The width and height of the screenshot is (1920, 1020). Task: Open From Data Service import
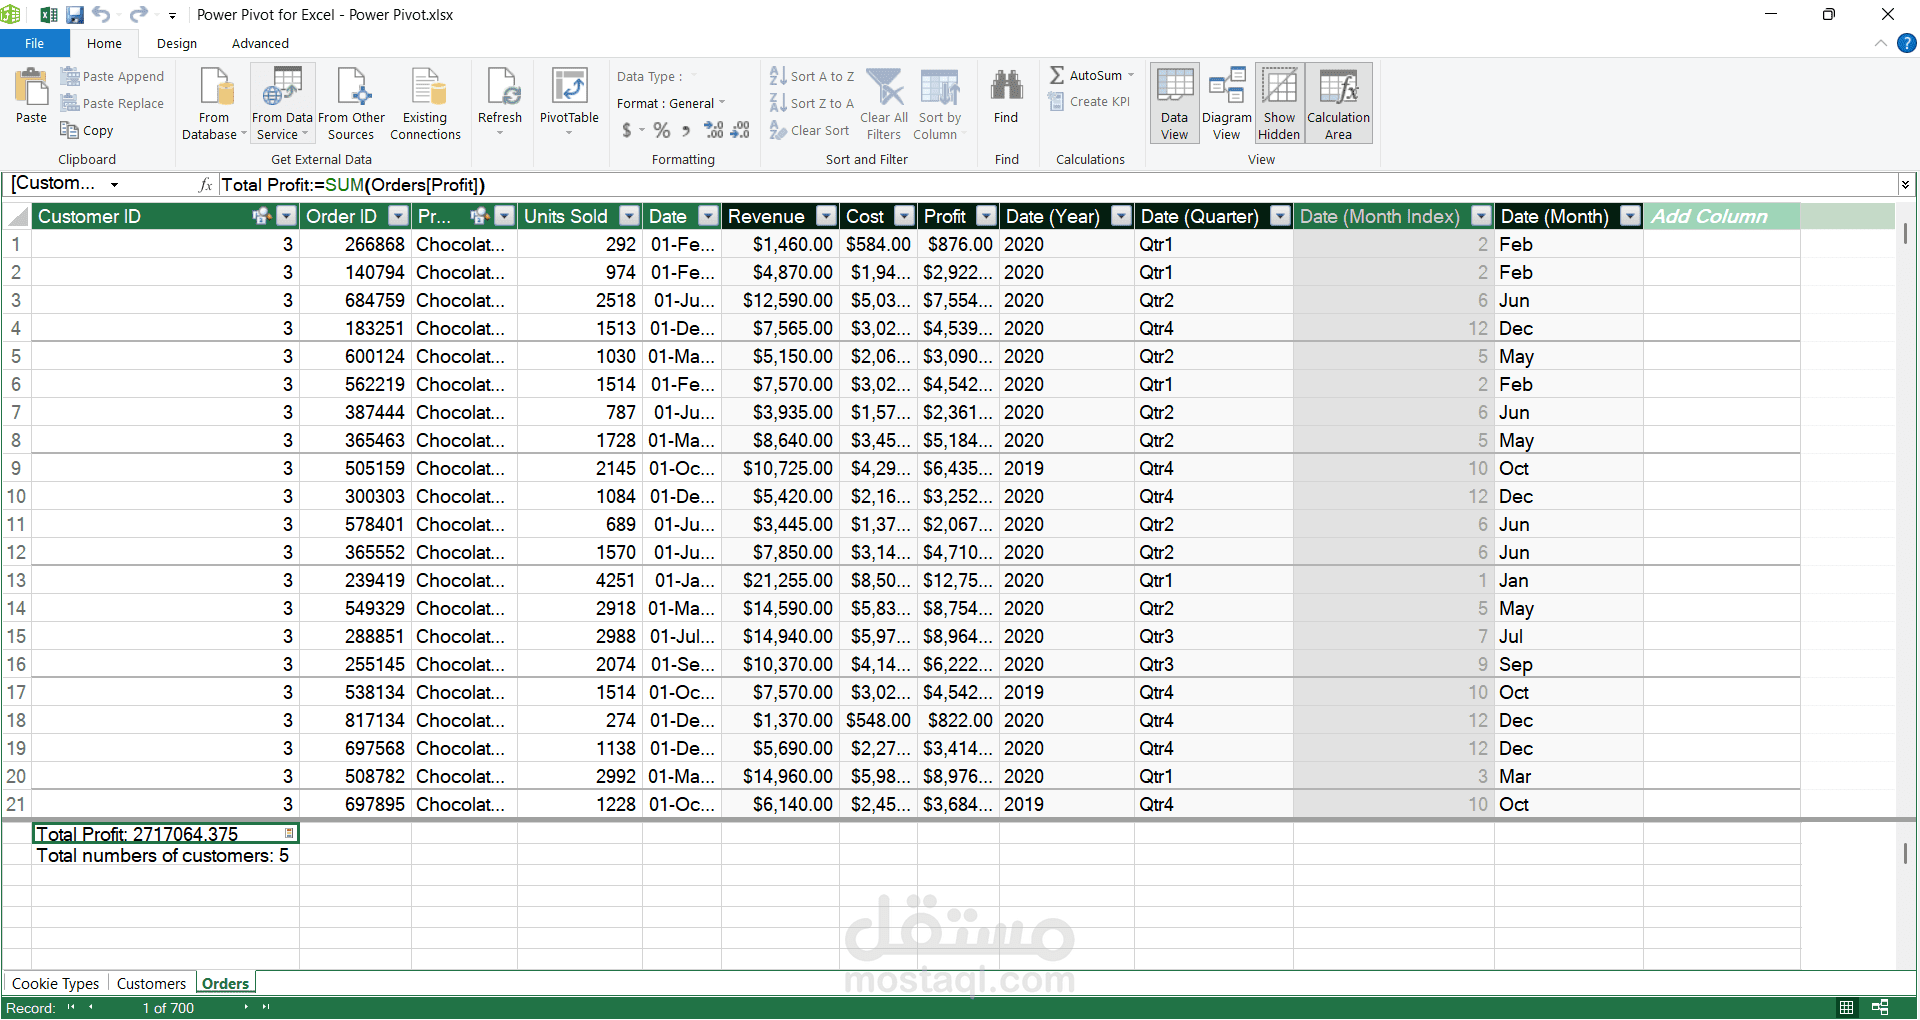tap(282, 104)
